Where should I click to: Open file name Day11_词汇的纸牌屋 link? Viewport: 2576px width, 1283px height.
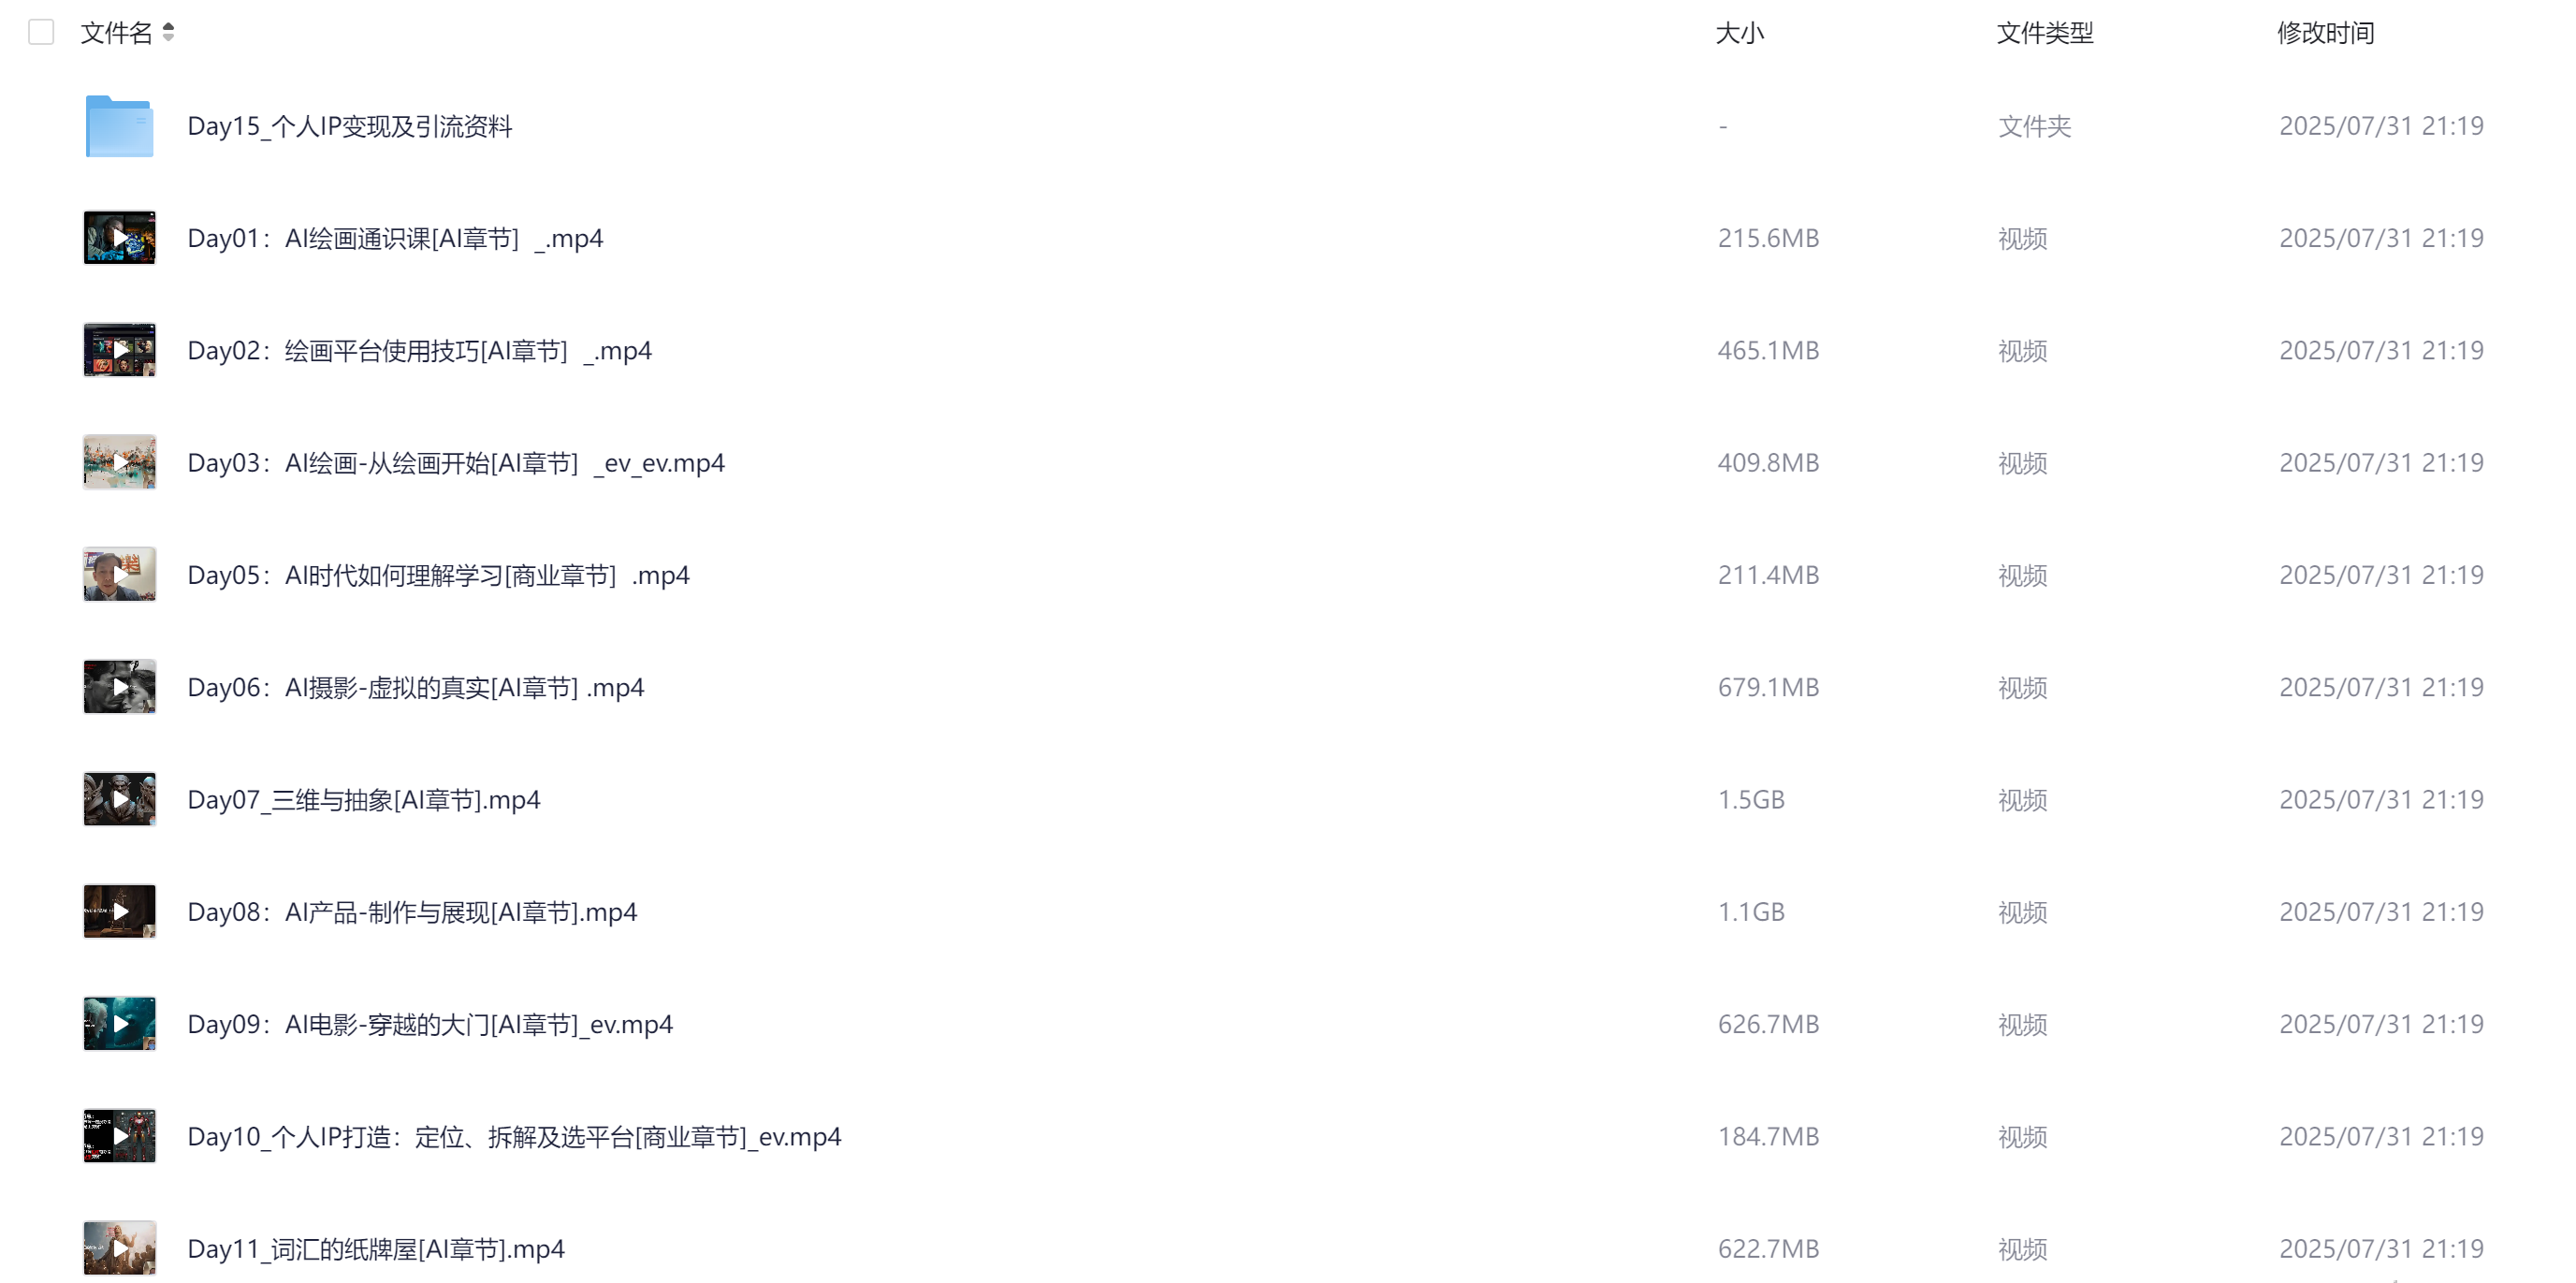(x=376, y=1249)
